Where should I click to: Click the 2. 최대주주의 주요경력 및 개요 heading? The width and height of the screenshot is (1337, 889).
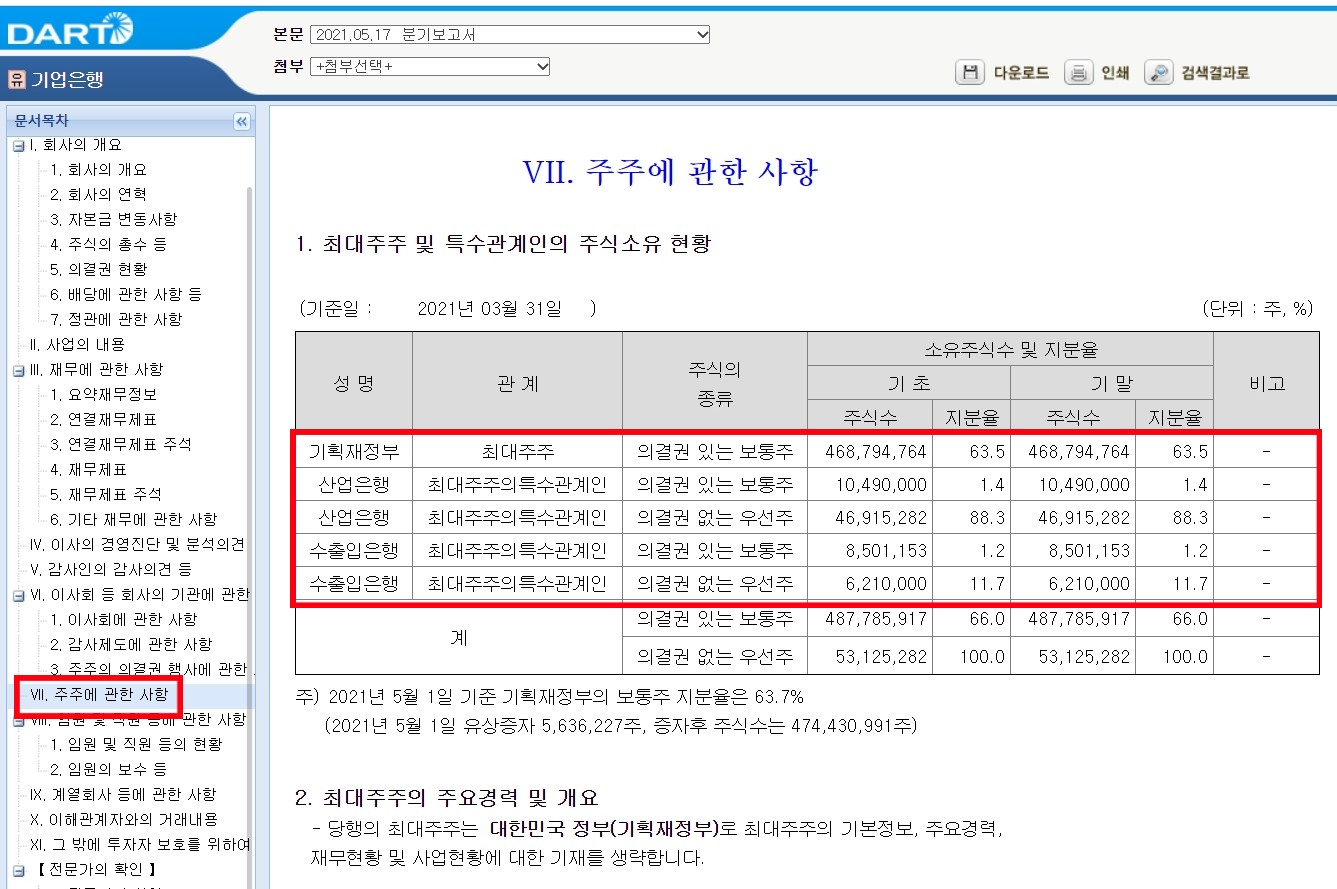coord(447,798)
